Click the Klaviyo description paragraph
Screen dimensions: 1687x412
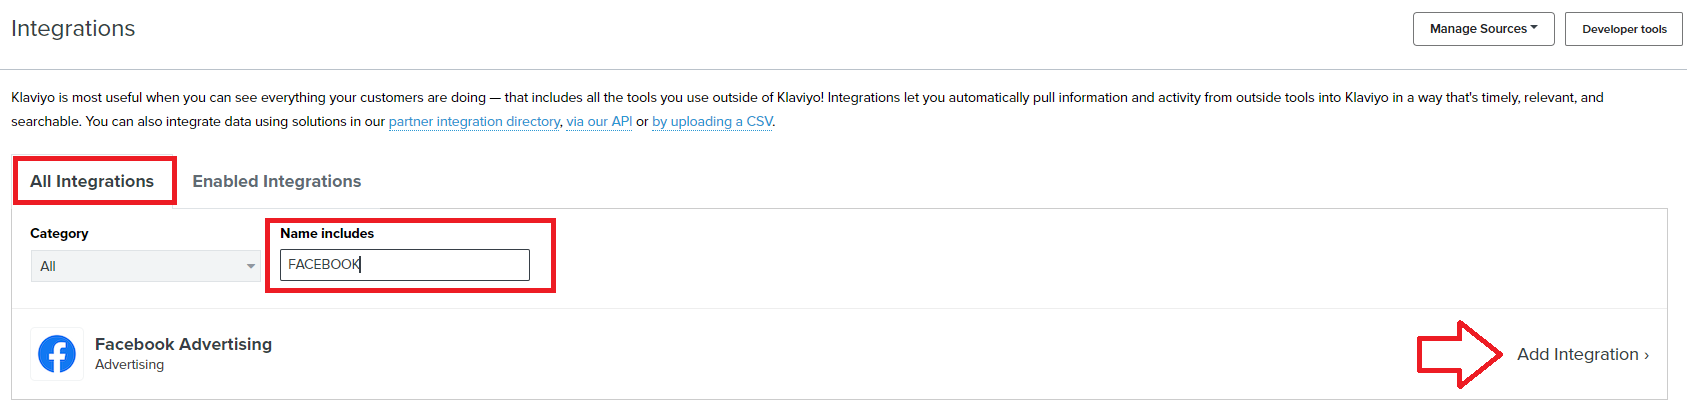coord(807,109)
